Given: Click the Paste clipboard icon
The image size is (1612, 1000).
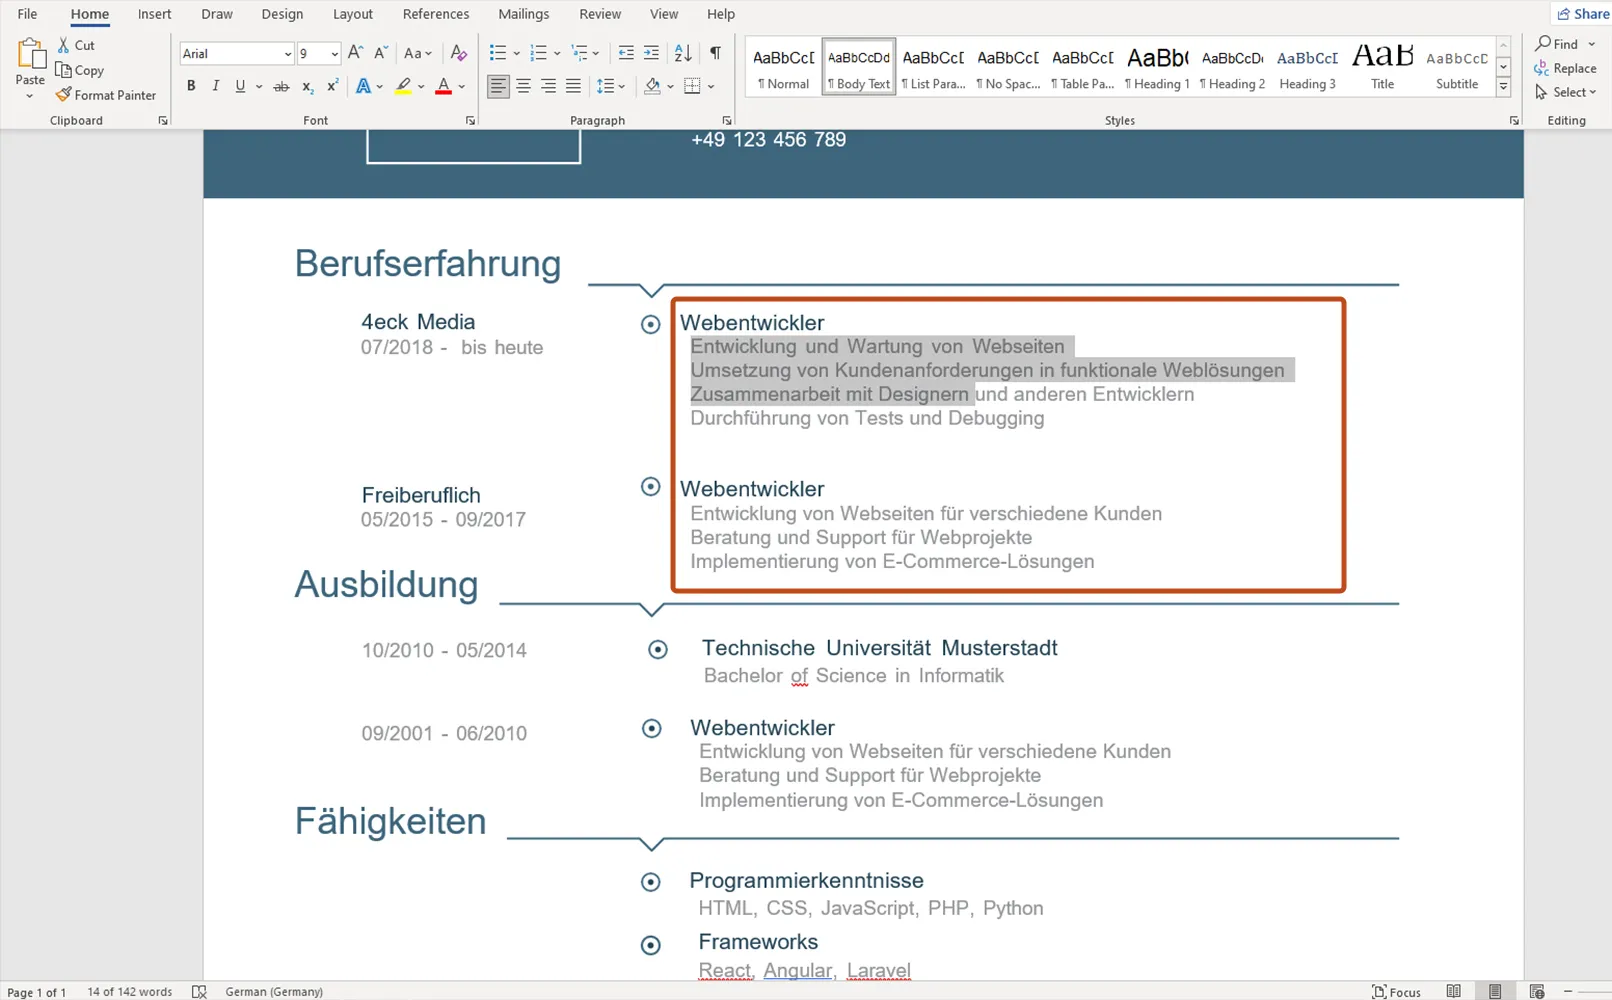Looking at the screenshot, I should click(30, 55).
